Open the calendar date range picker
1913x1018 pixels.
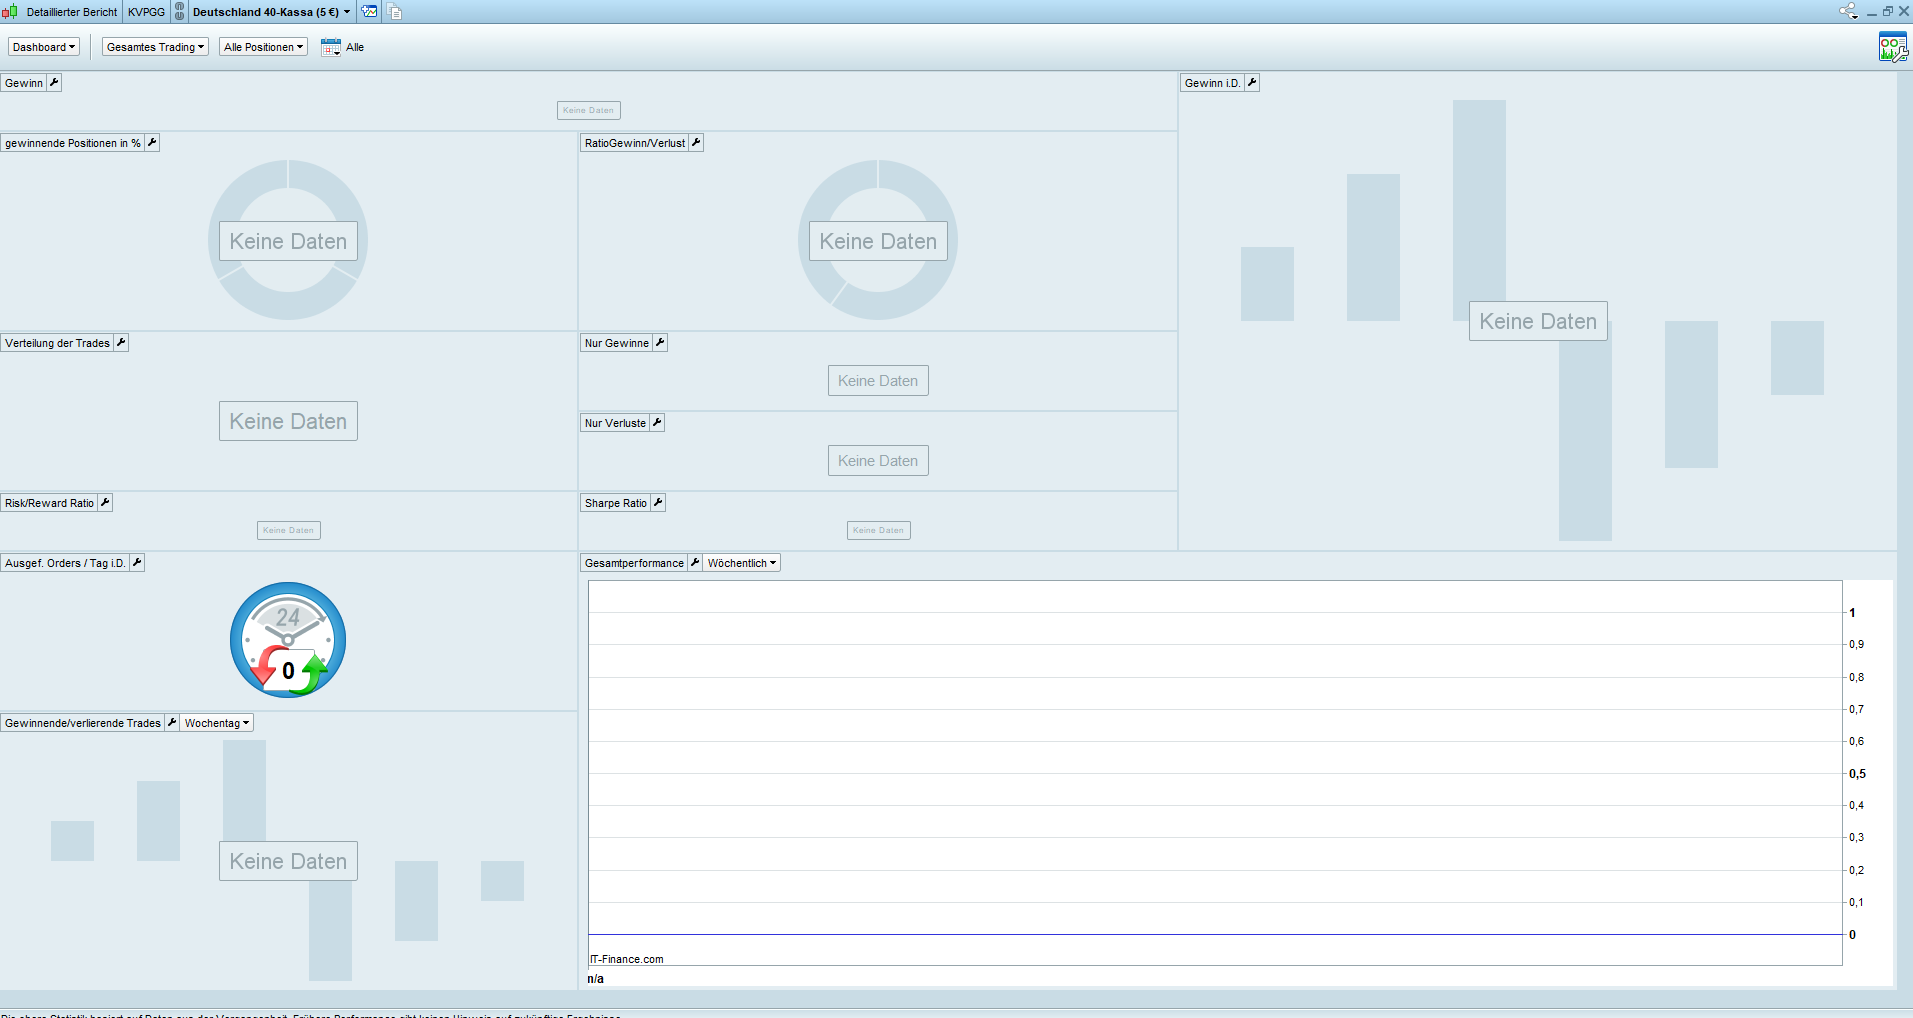pos(331,47)
